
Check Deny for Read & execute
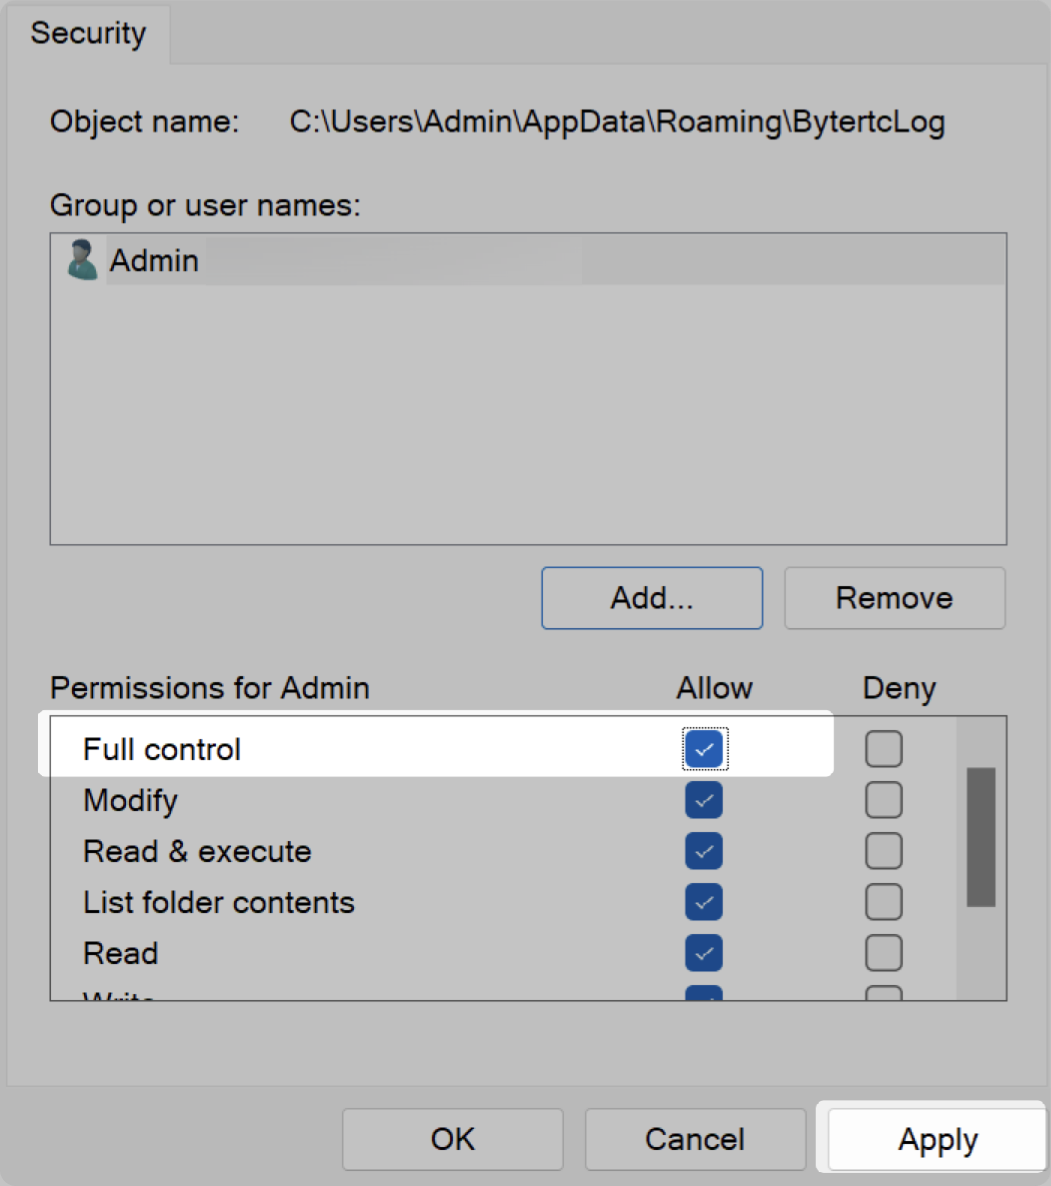click(883, 851)
